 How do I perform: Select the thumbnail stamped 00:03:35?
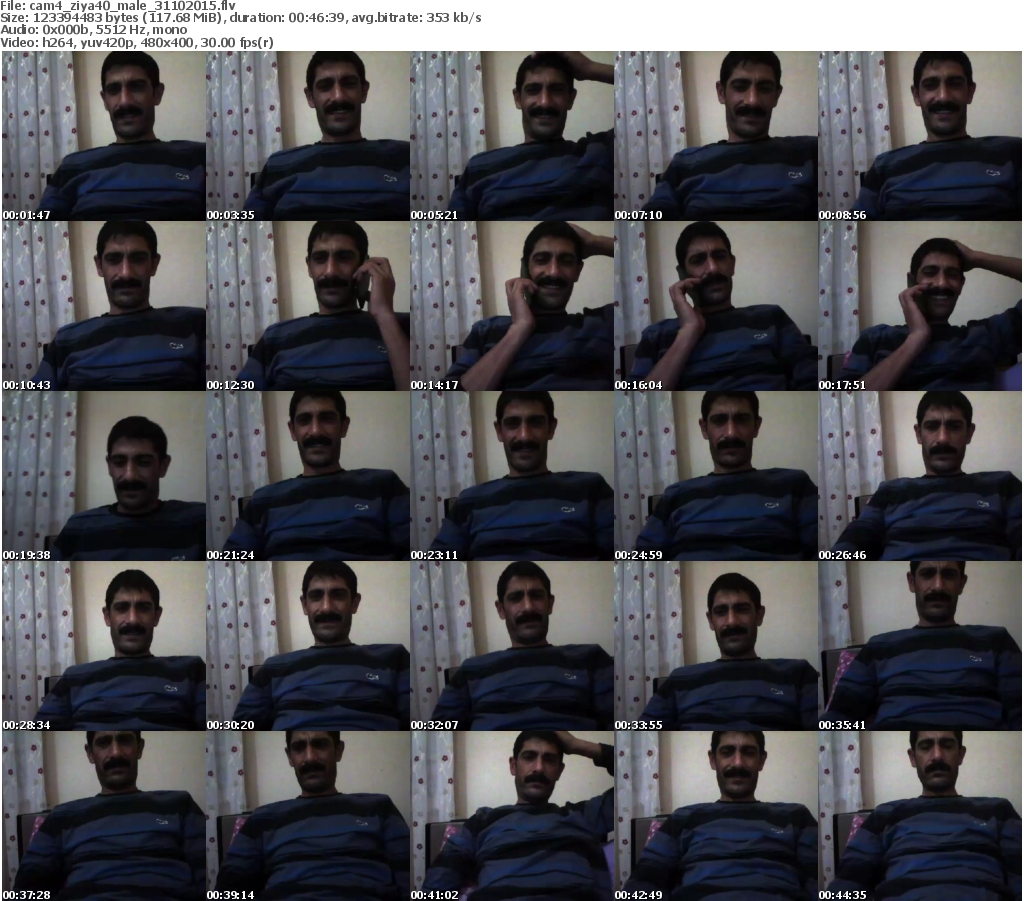(x=308, y=136)
